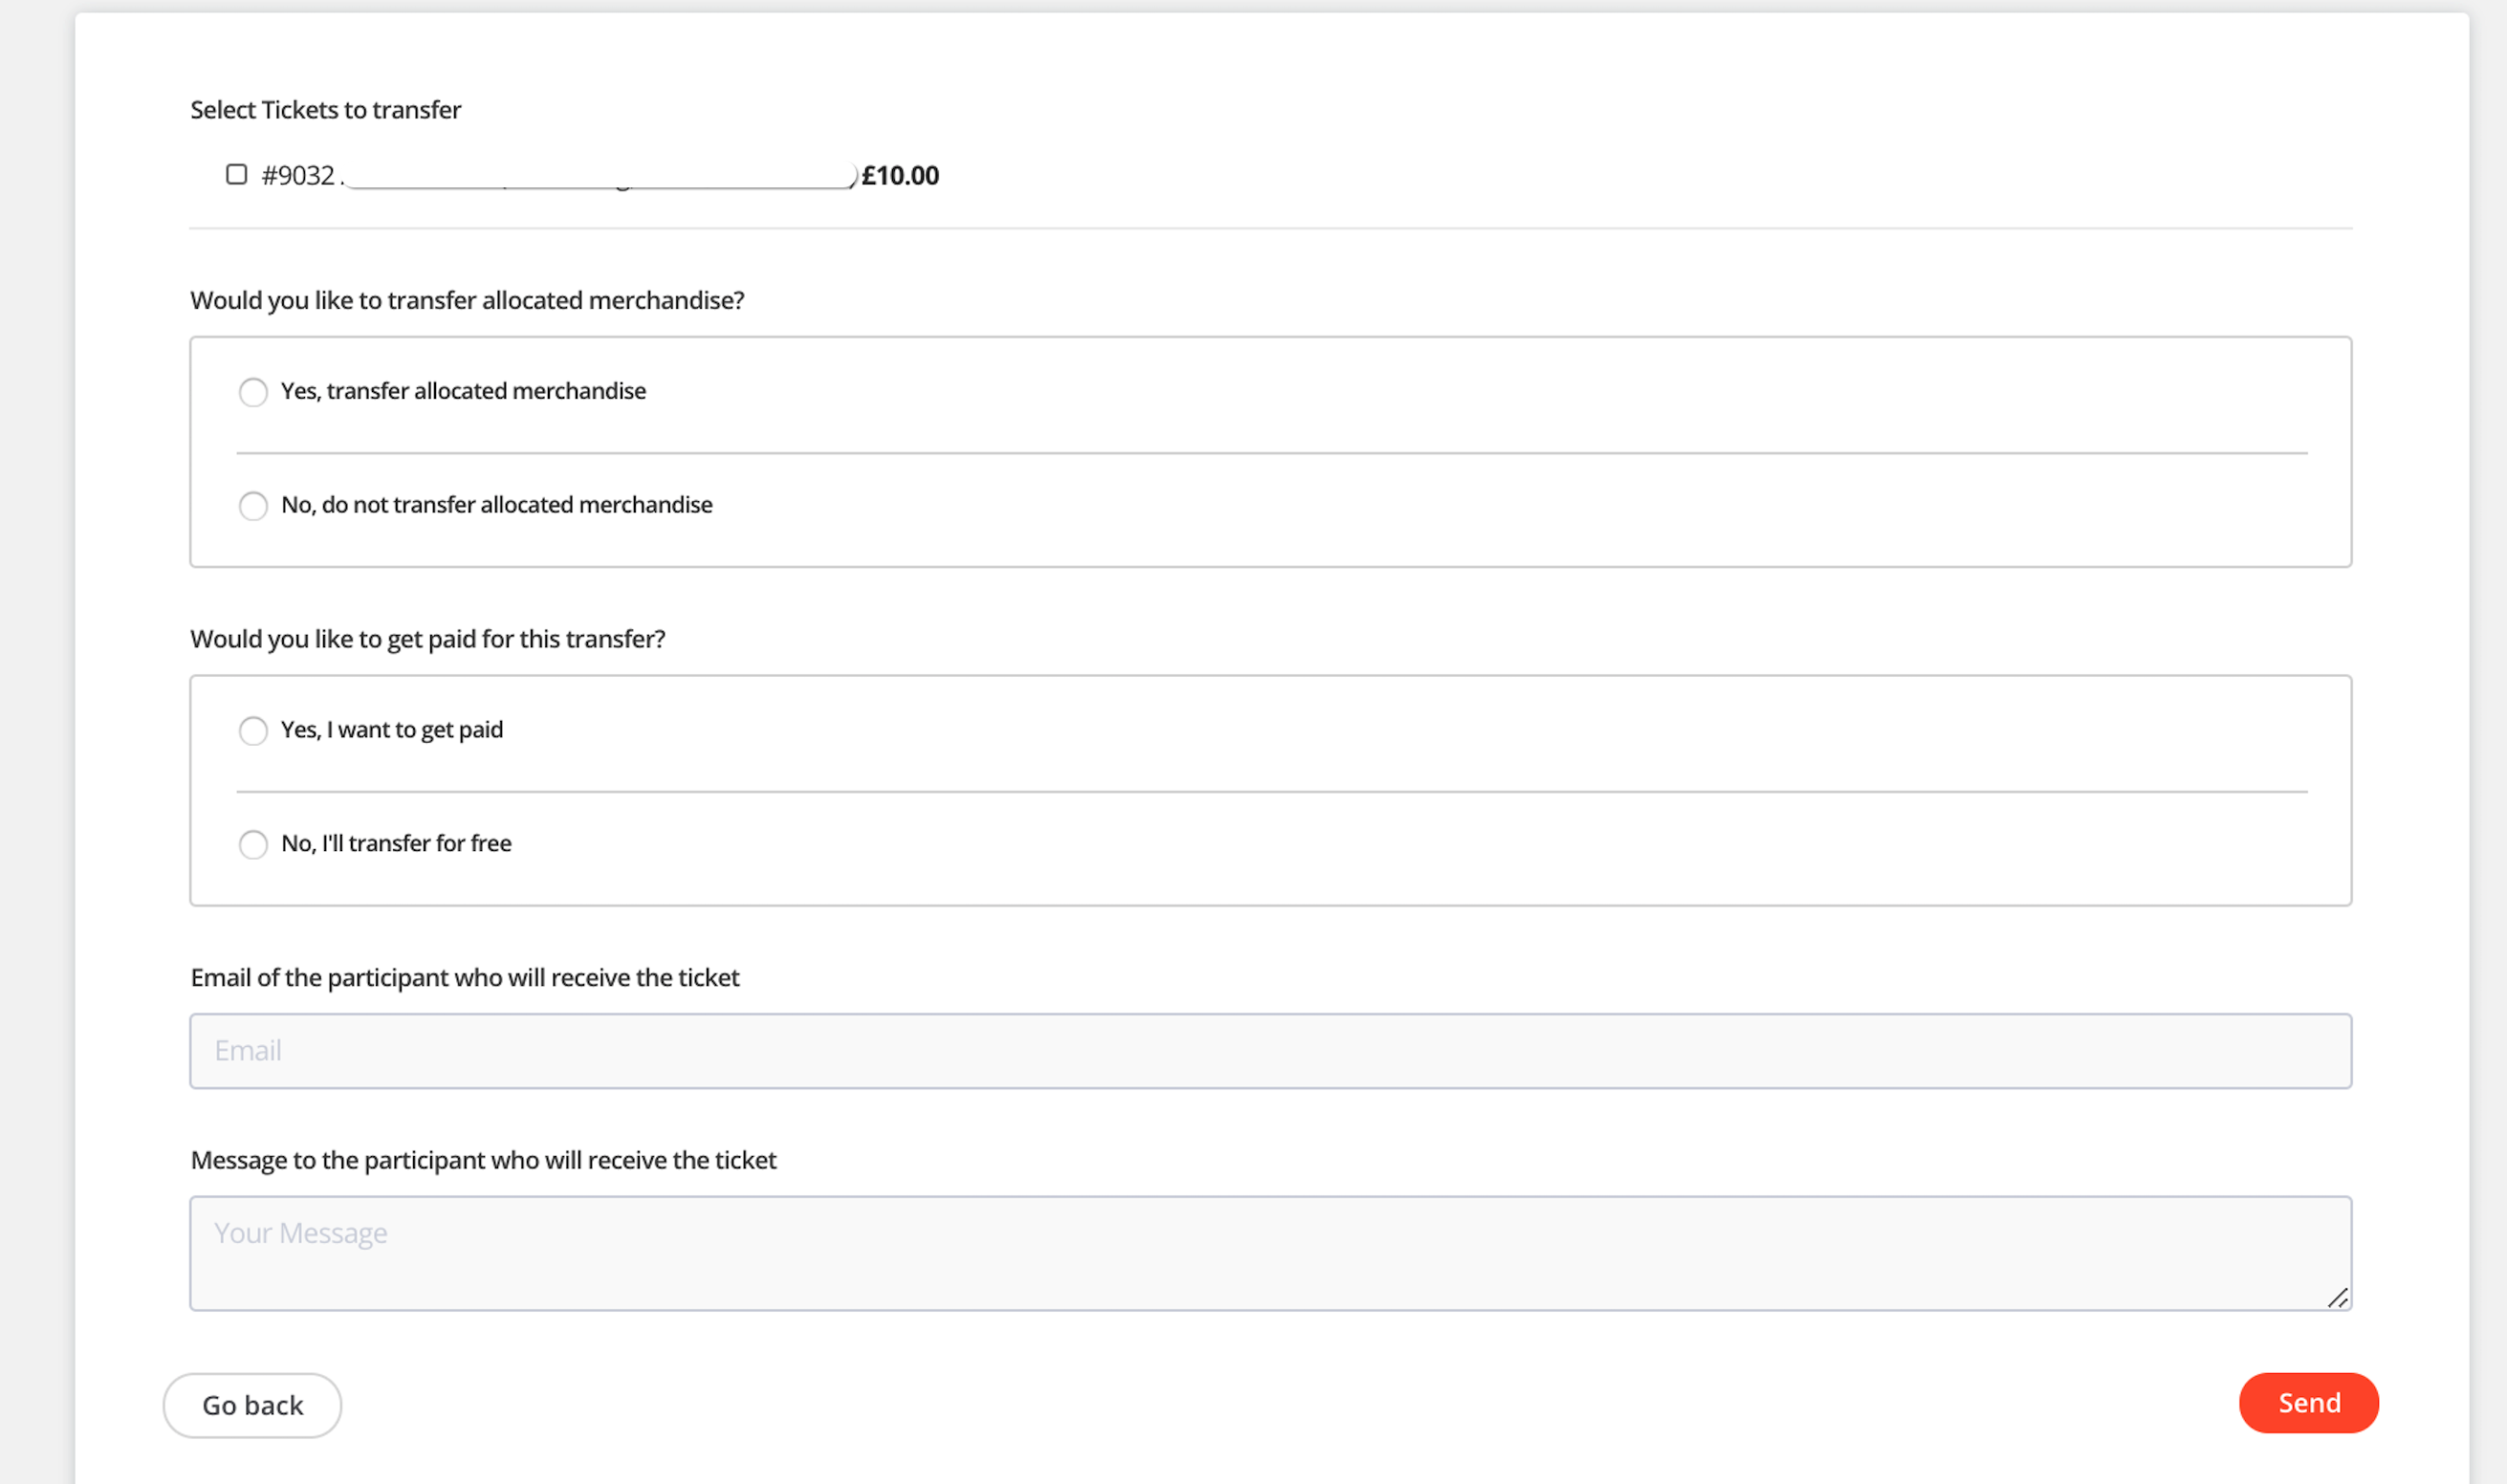The height and width of the screenshot is (1484, 2507).
Task: Click the #9032 ticket number text
Action: coord(297,176)
